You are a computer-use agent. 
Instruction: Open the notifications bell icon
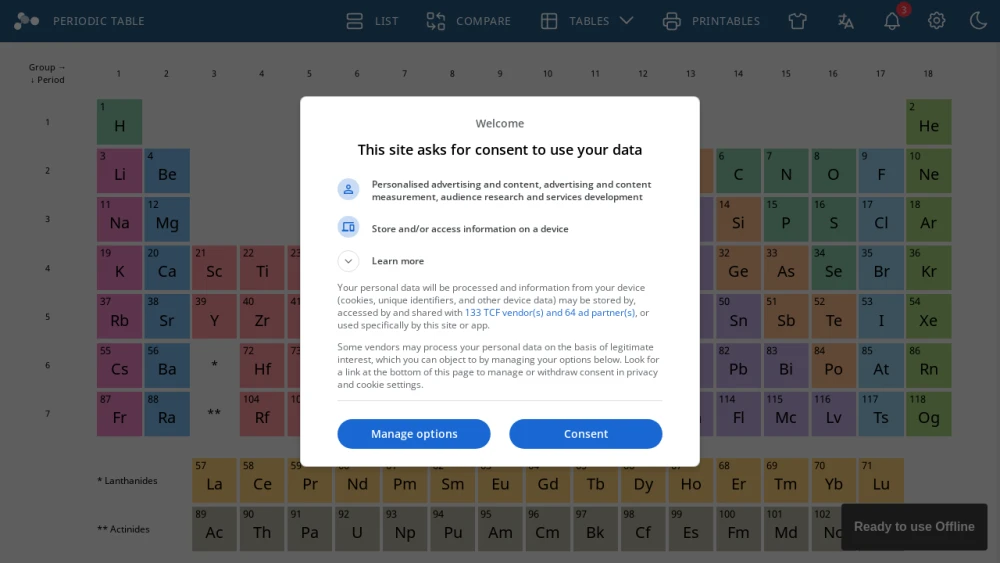[x=892, y=21]
